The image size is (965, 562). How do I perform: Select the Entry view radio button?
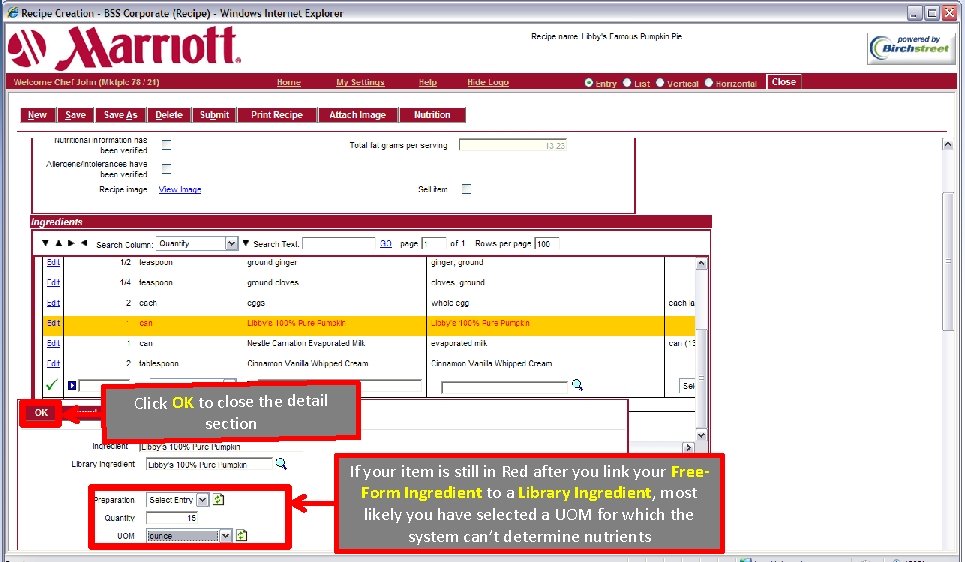click(589, 82)
